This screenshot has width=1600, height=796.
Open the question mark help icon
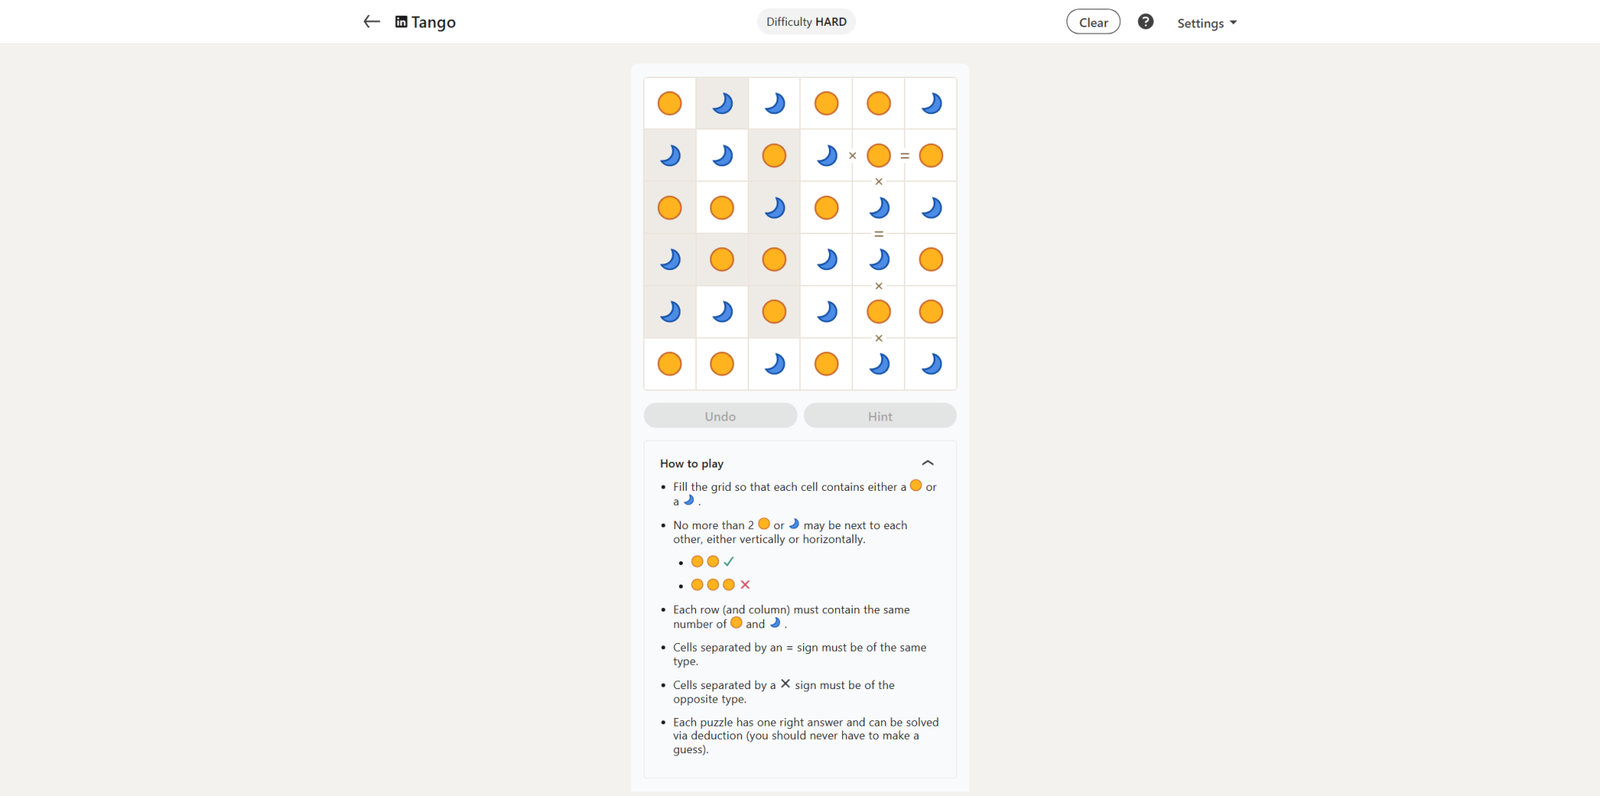click(1145, 22)
